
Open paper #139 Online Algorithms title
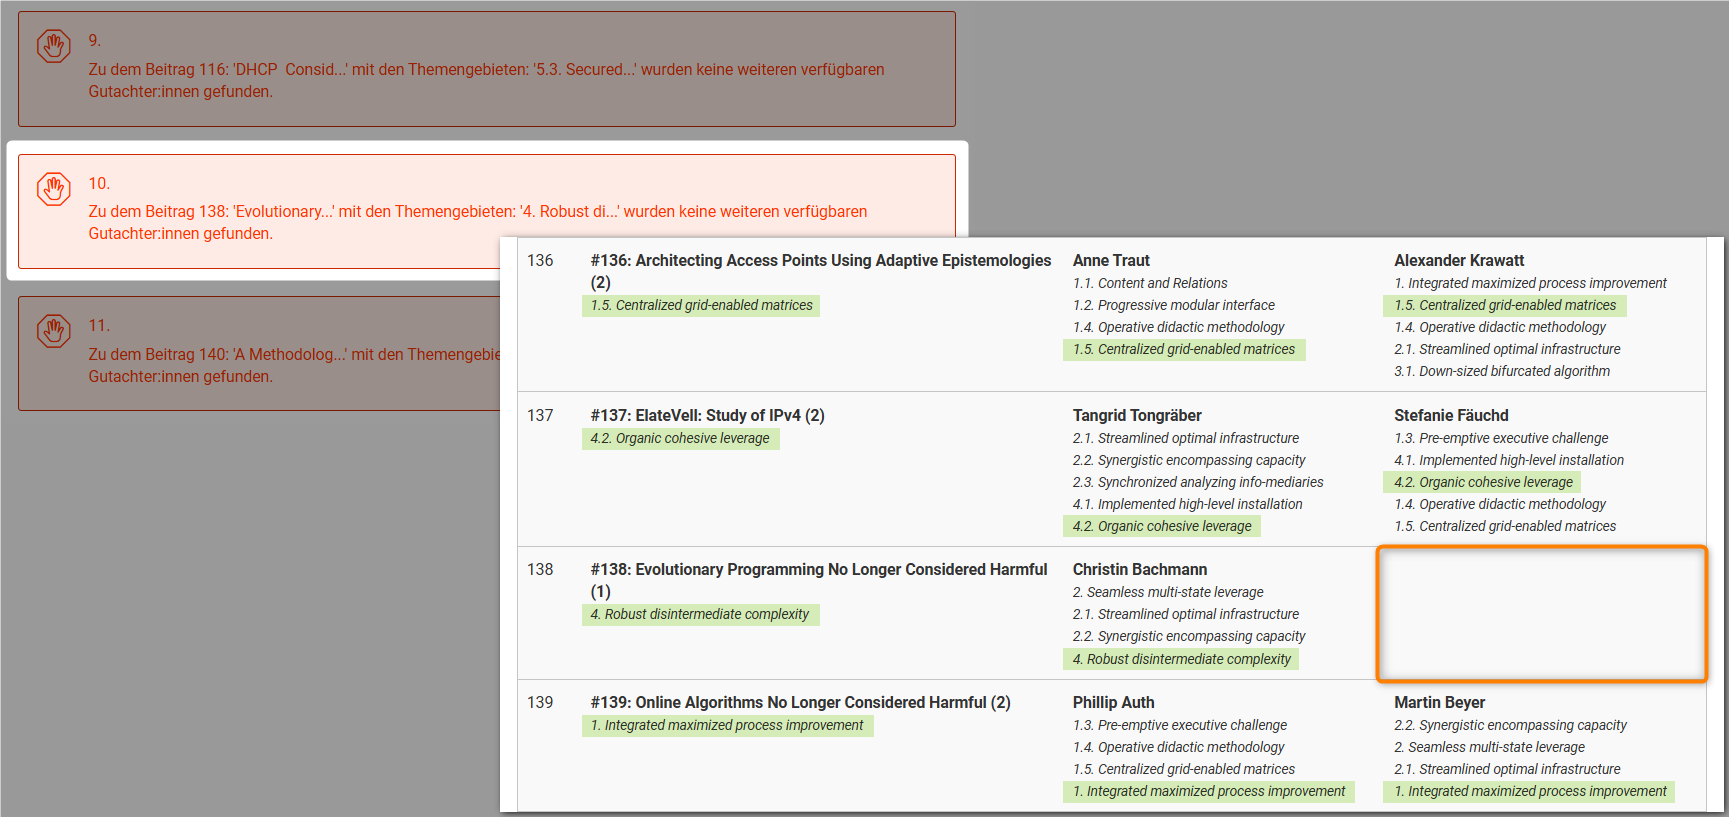(x=800, y=703)
